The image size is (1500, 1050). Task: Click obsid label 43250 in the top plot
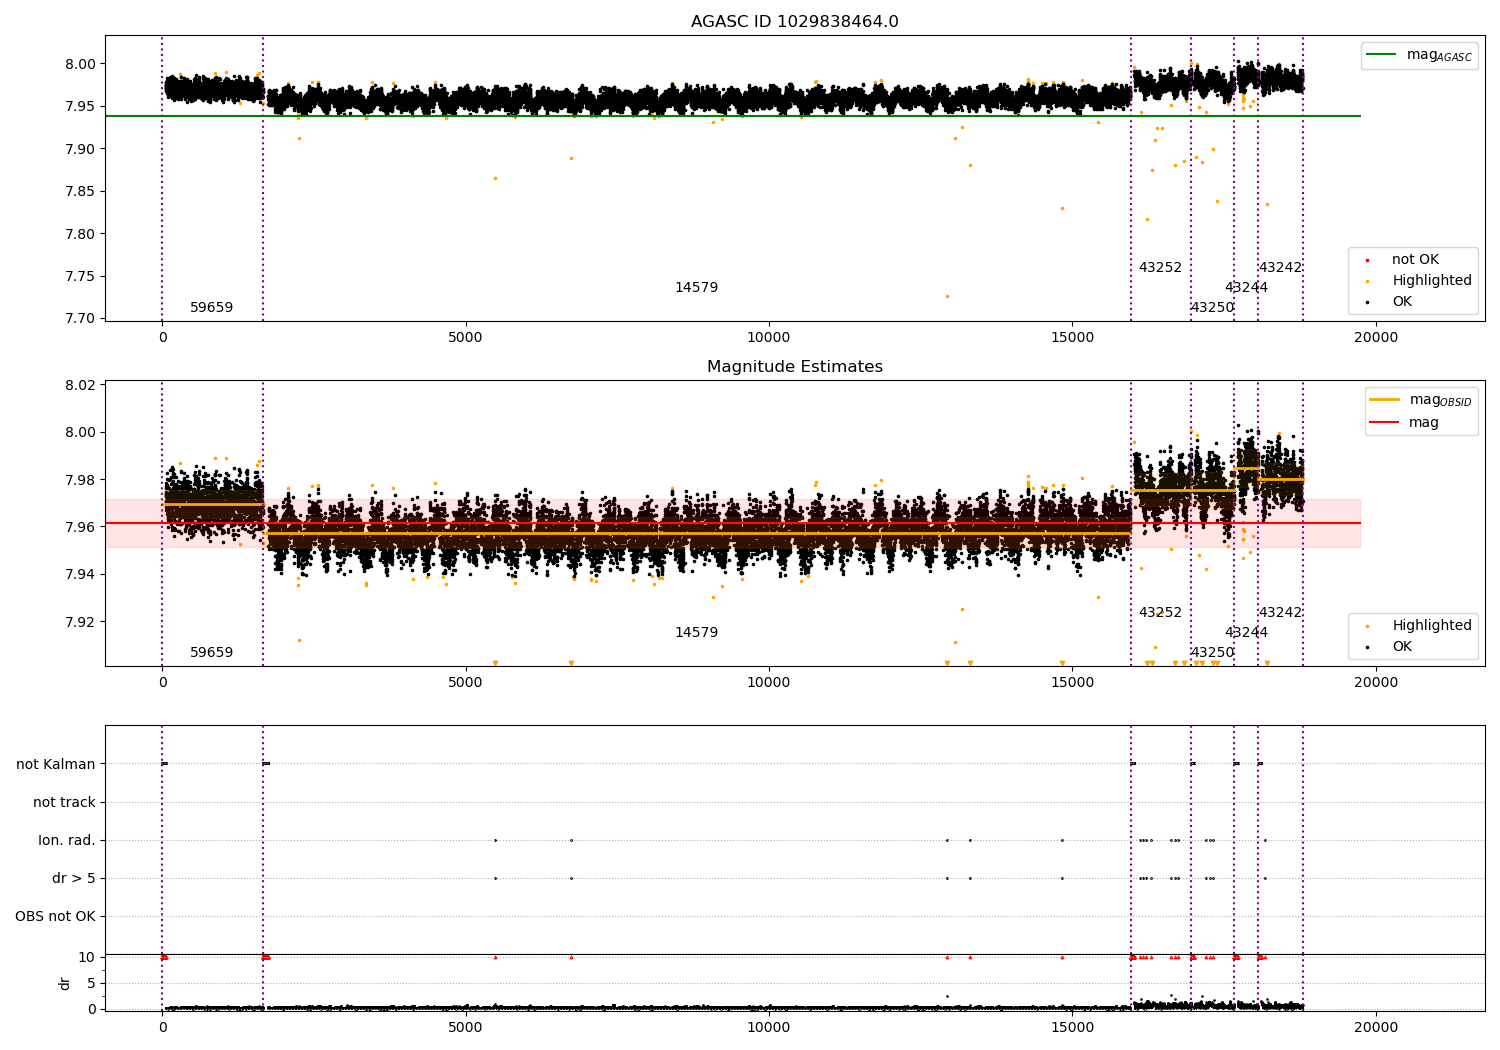pyautogui.click(x=1212, y=308)
